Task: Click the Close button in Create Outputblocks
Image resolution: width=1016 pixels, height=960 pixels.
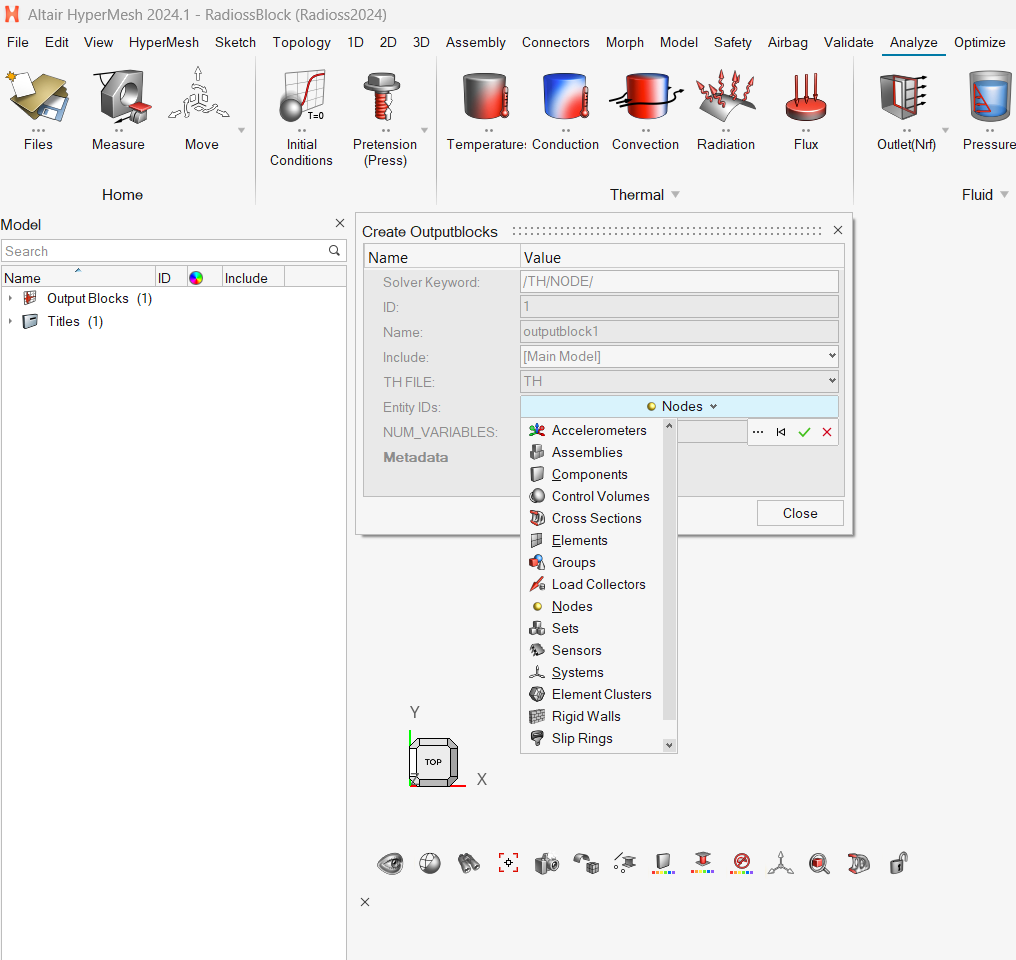Action: tap(800, 513)
